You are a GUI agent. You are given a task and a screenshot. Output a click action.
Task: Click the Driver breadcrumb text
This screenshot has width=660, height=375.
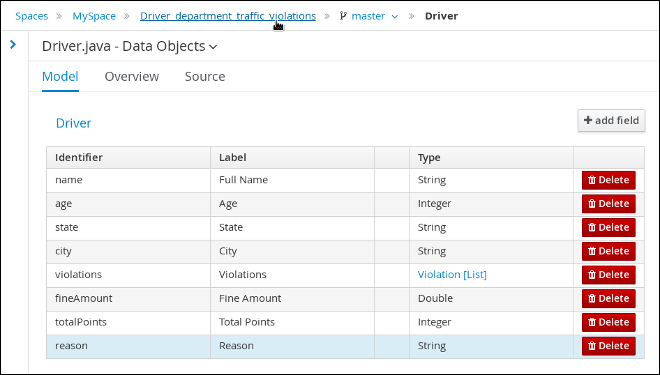coord(441,16)
